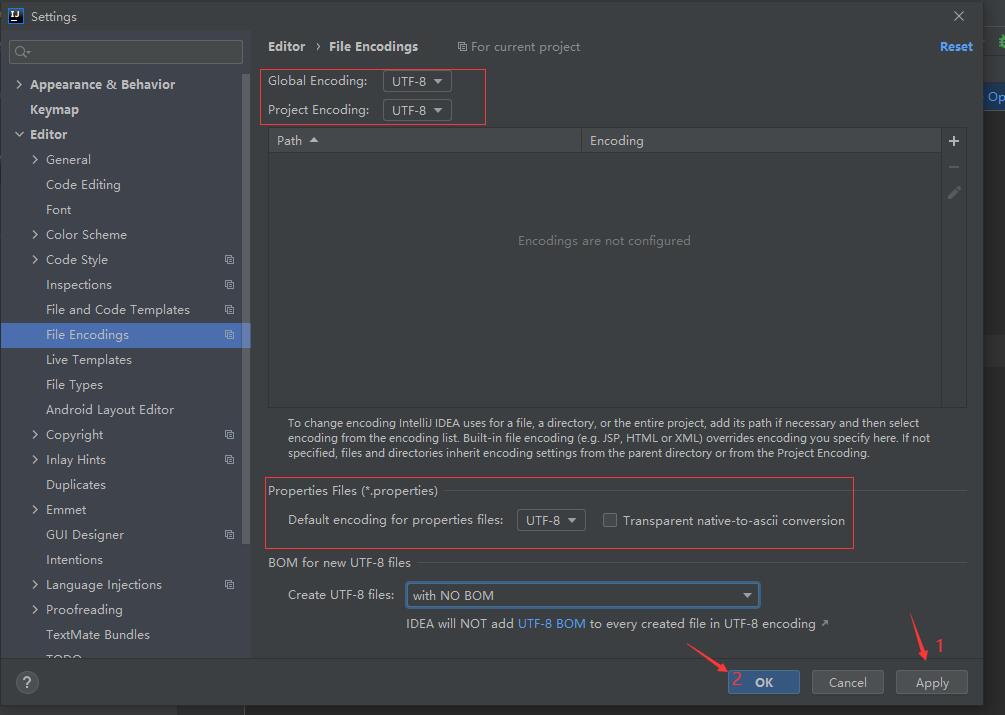Expand the Copyright node
The image size is (1005, 715).
point(35,434)
